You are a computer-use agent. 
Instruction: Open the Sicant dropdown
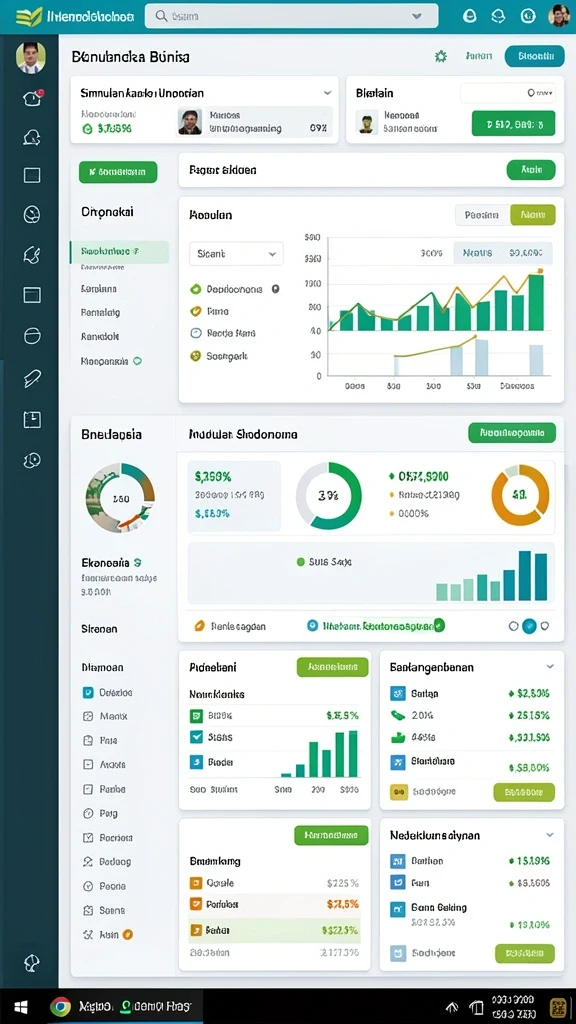[x=236, y=253]
